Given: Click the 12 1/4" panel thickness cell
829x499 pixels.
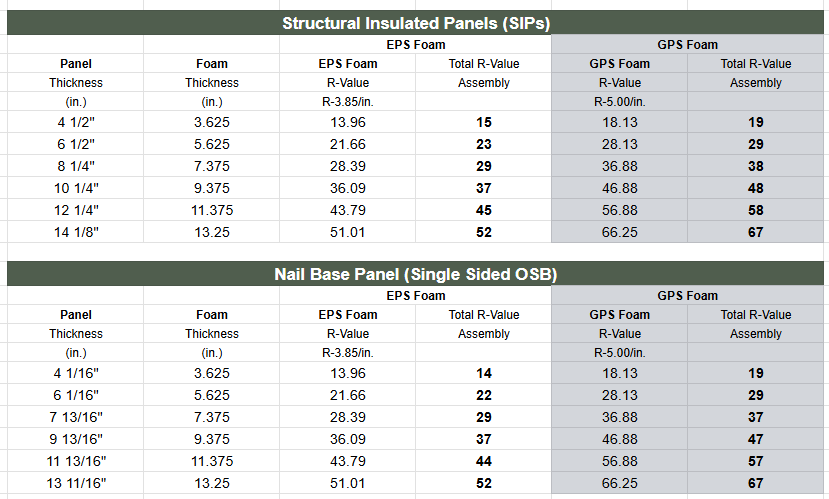Looking at the screenshot, I should [x=76, y=210].
